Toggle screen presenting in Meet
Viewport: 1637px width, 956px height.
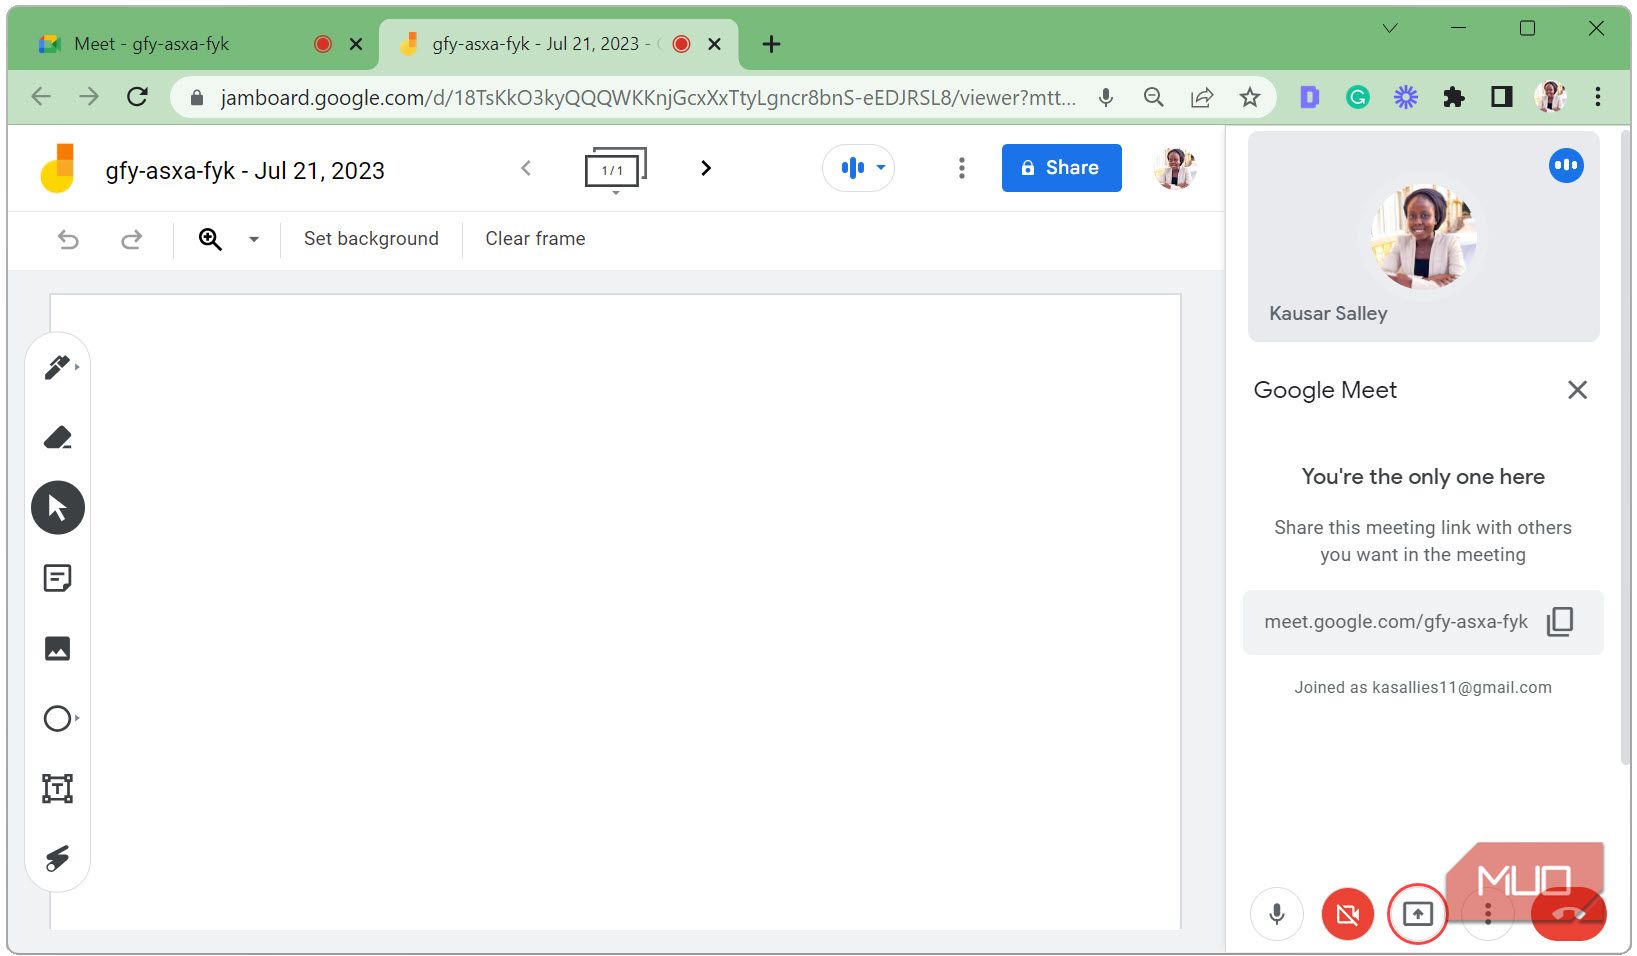click(1418, 913)
